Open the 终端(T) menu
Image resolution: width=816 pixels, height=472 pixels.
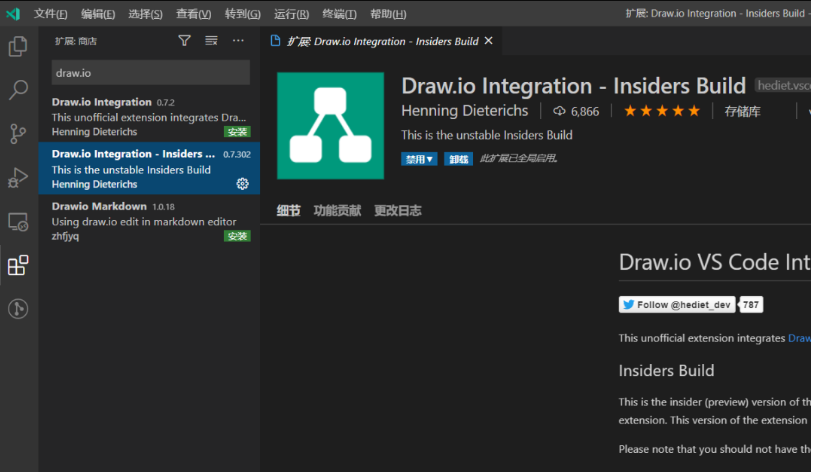pyautogui.click(x=339, y=14)
